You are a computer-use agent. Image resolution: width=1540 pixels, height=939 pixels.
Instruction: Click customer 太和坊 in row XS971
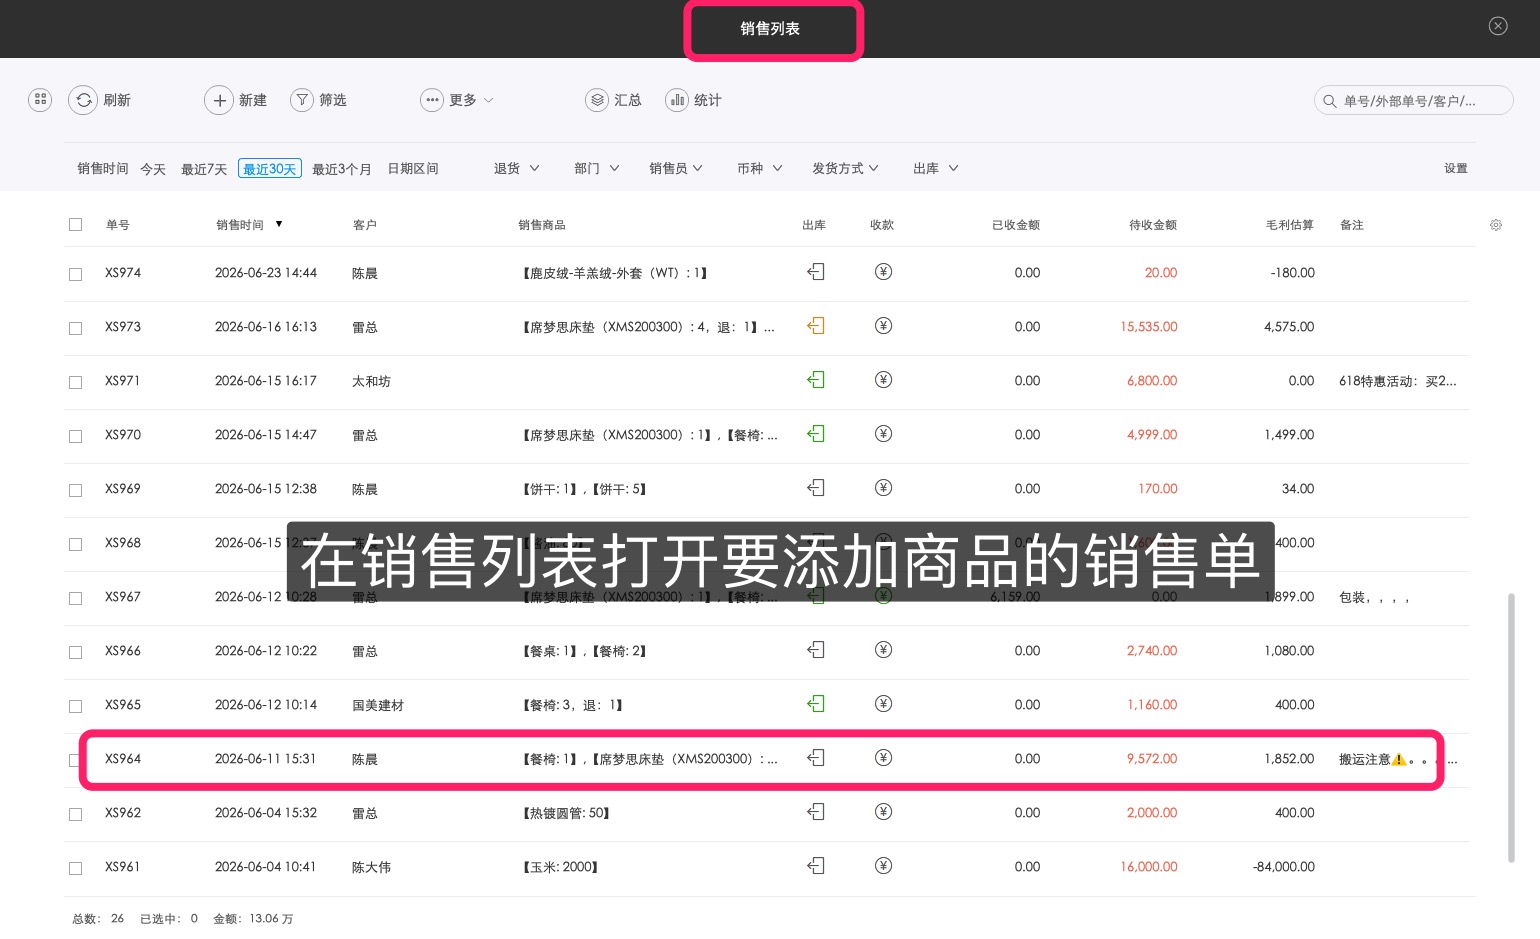pos(371,381)
